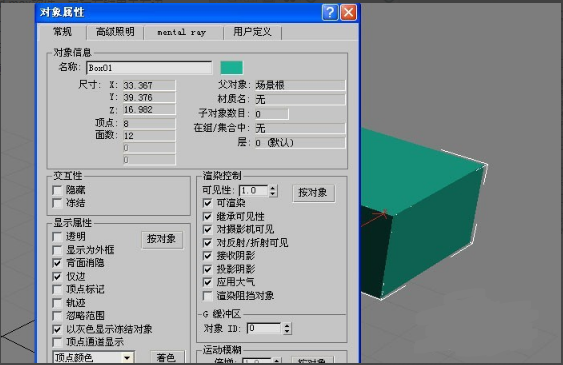Toggle the 透明 checkbox
The width and height of the screenshot is (563, 365).
pyautogui.click(x=57, y=237)
